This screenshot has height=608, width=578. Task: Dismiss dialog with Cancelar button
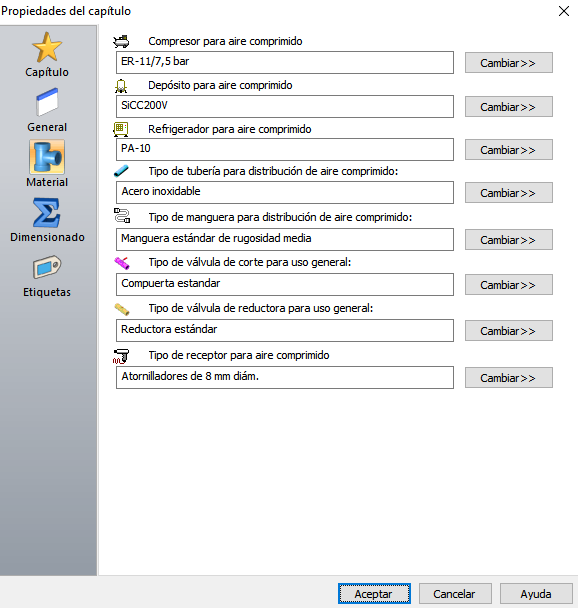[x=455, y=594]
